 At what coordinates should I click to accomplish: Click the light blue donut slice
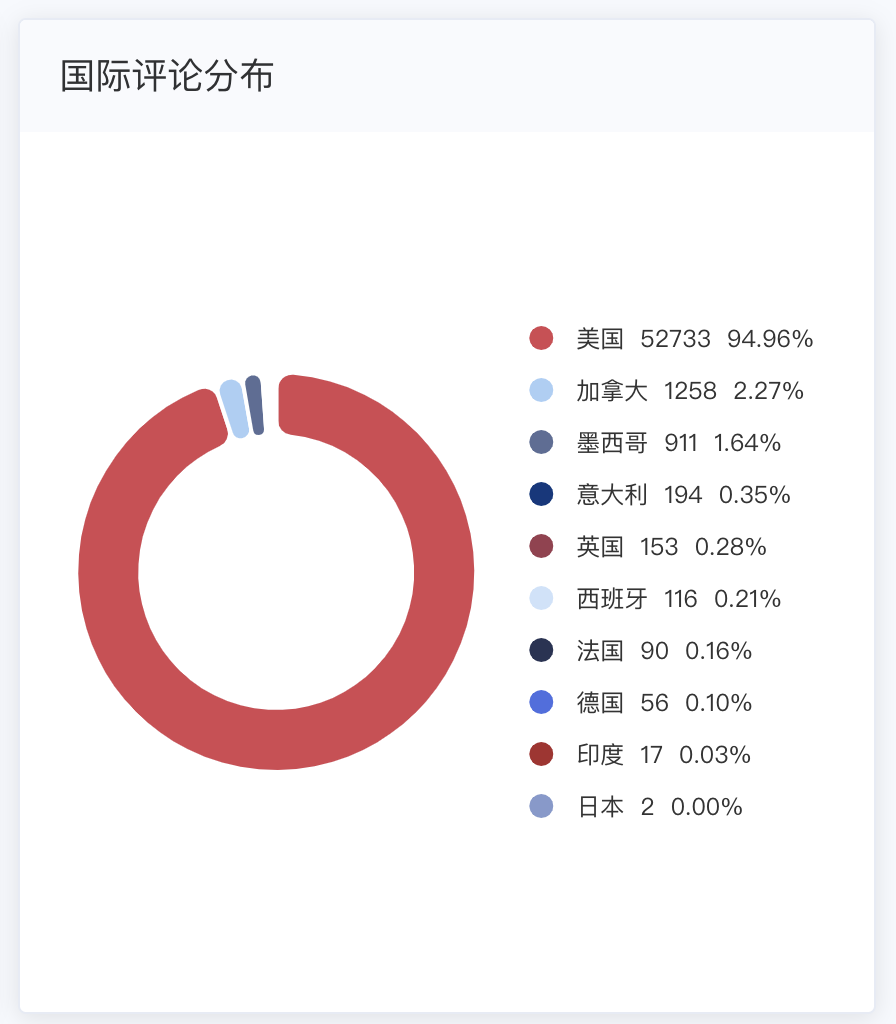[x=233, y=408]
